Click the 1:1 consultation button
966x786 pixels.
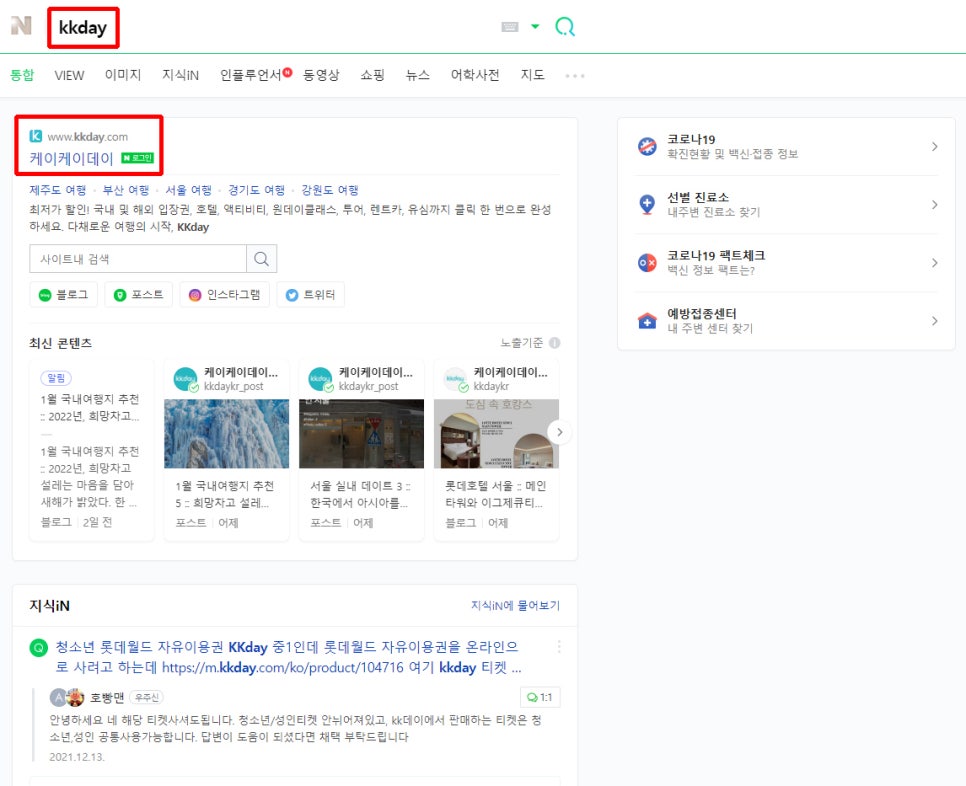[540, 697]
